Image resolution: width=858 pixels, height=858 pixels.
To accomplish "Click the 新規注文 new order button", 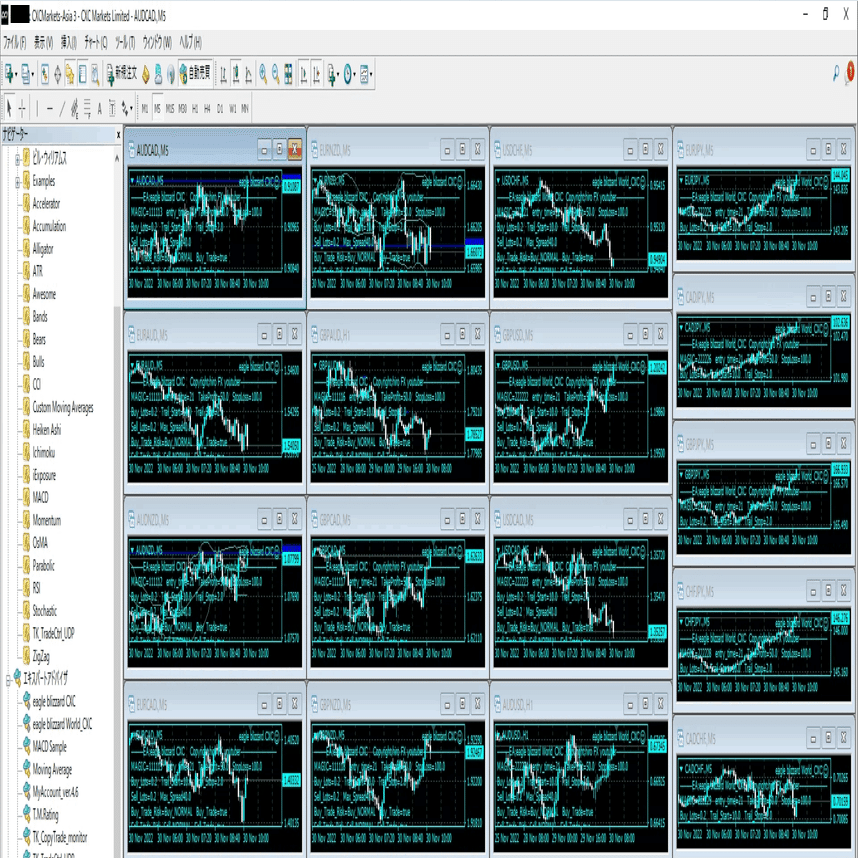I will tap(121, 74).
